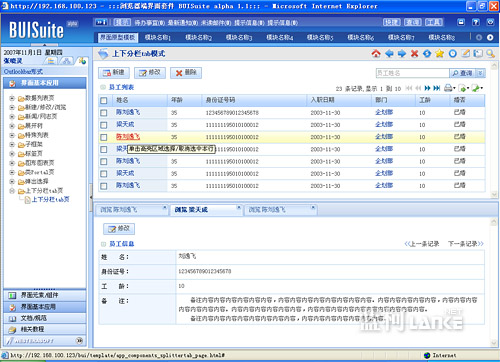The width and height of the screenshot is (500, 362).
Task: Click the pencil note edit icon in page toolbar
Action: click(466, 53)
